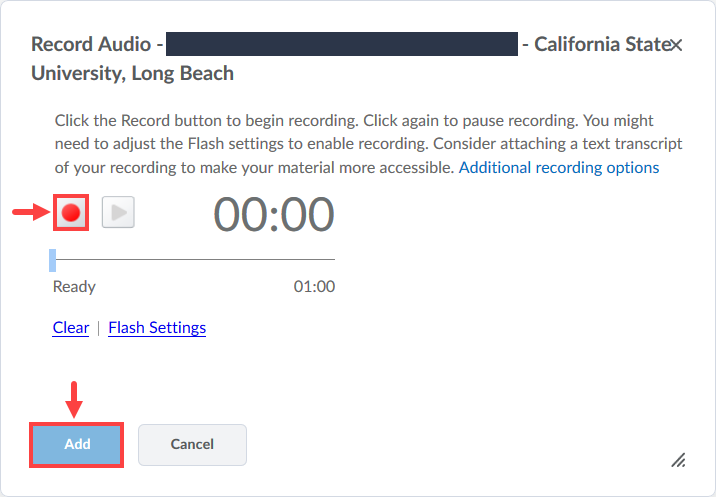Image resolution: width=716 pixels, height=497 pixels.
Task: Click the middle of the recording progress track
Action: pos(194,260)
